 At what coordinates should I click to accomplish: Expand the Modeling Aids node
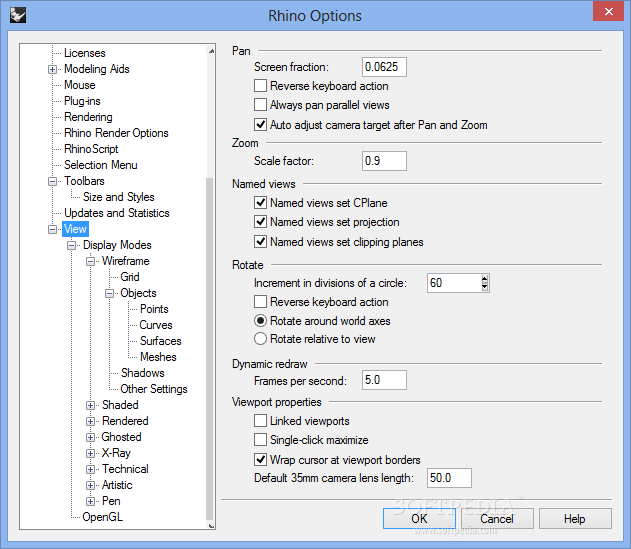point(52,70)
